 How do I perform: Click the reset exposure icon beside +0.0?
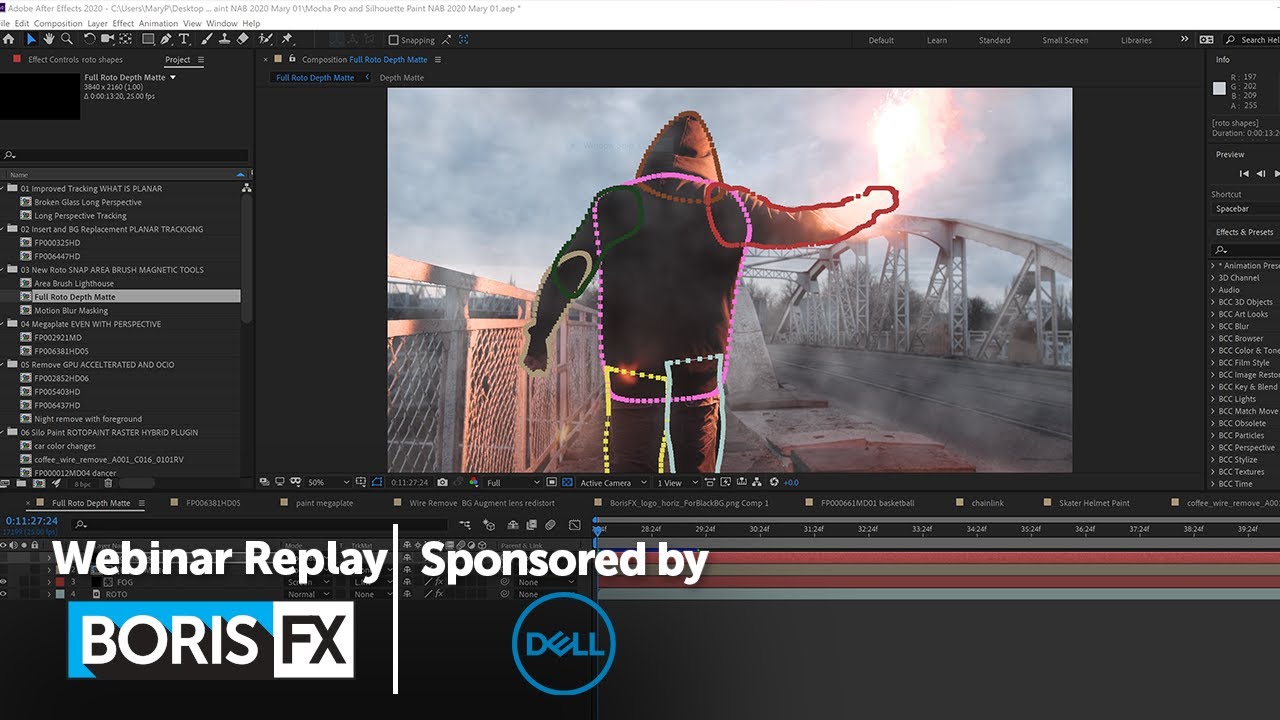click(773, 483)
